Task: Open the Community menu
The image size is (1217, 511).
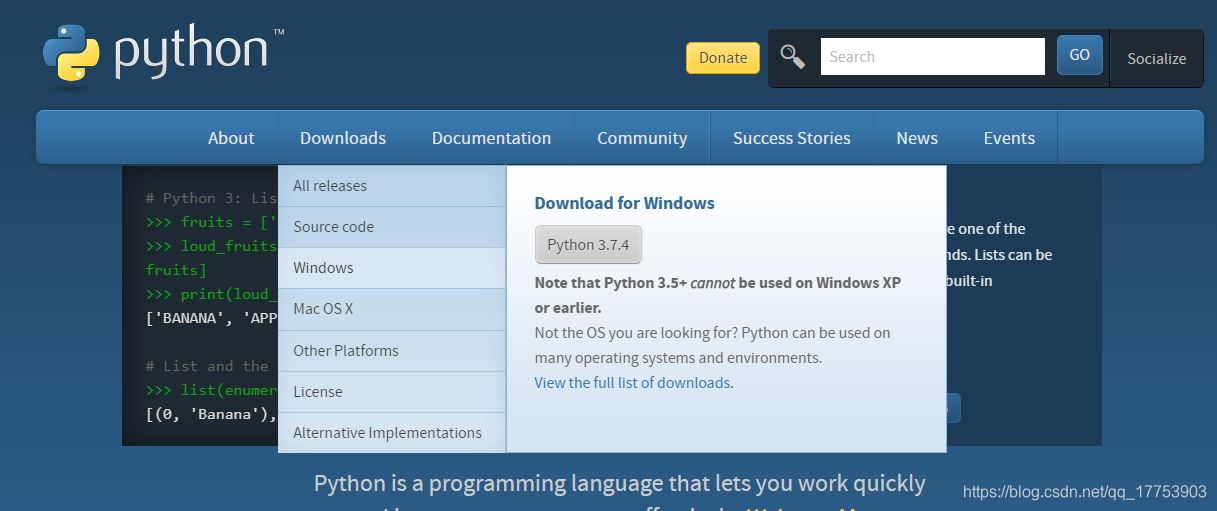Action: (x=642, y=138)
